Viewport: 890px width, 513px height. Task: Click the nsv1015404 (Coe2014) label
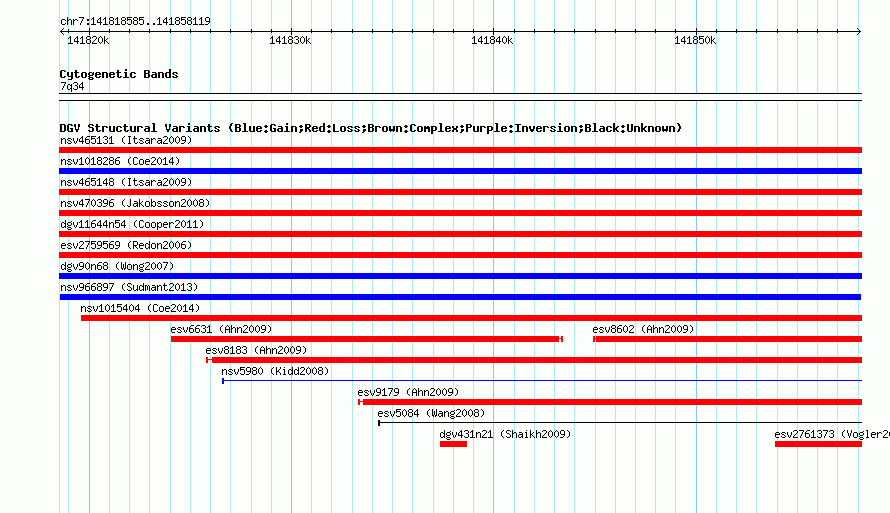[140, 308]
